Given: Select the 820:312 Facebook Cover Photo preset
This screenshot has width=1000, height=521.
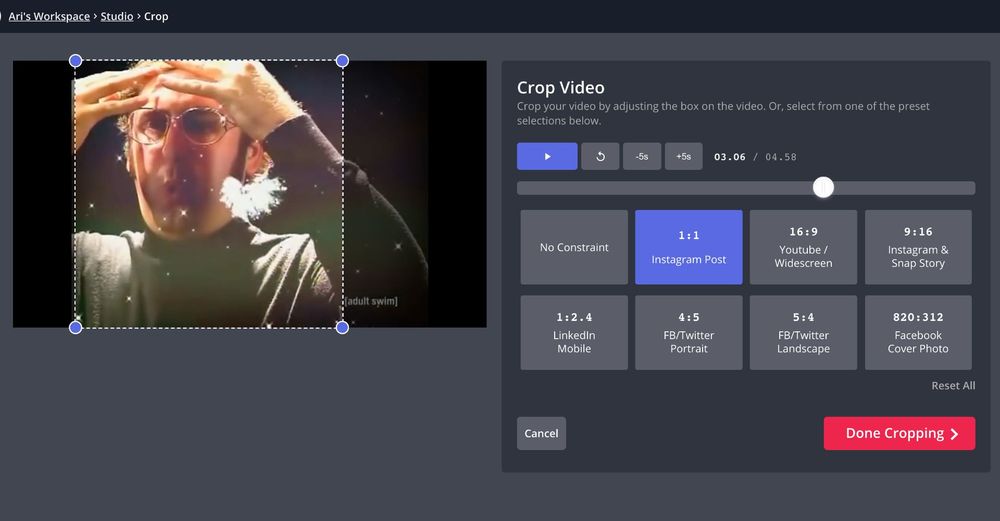Looking at the screenshot, I should point(918,332).
